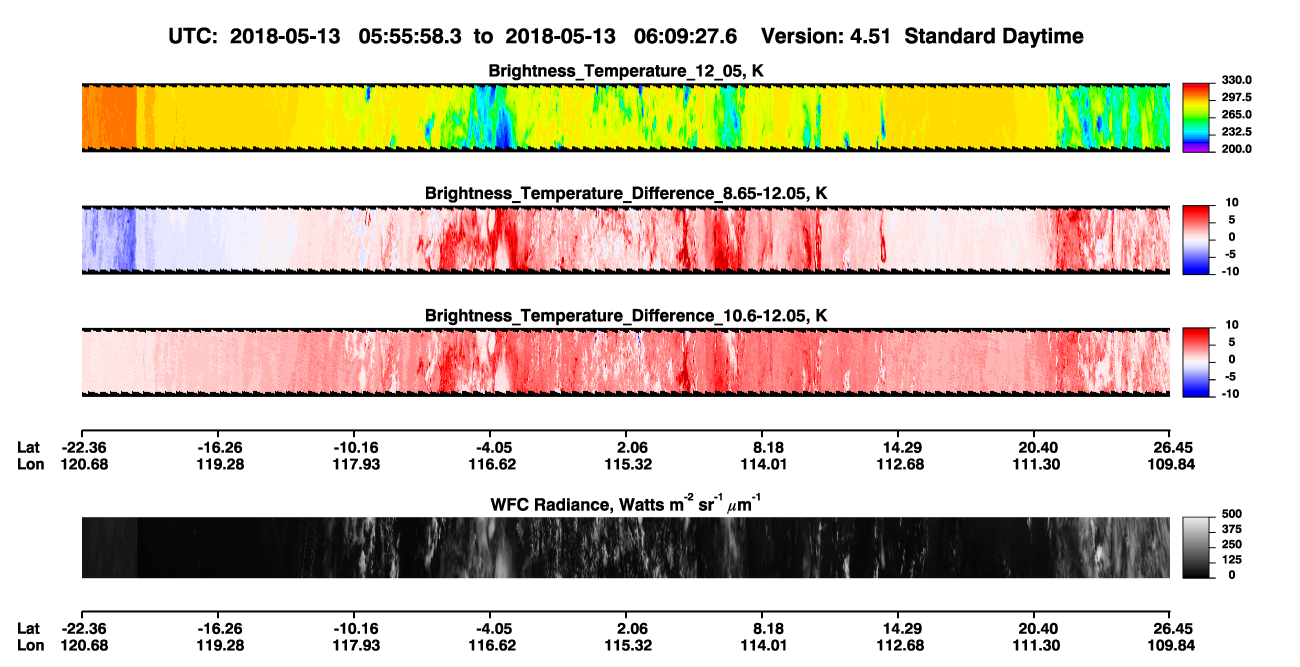Click latitude '-10.16' above the WFC panel
Image resolution: width=1300 pixels, height=667 pixels.
coord(354,448)
